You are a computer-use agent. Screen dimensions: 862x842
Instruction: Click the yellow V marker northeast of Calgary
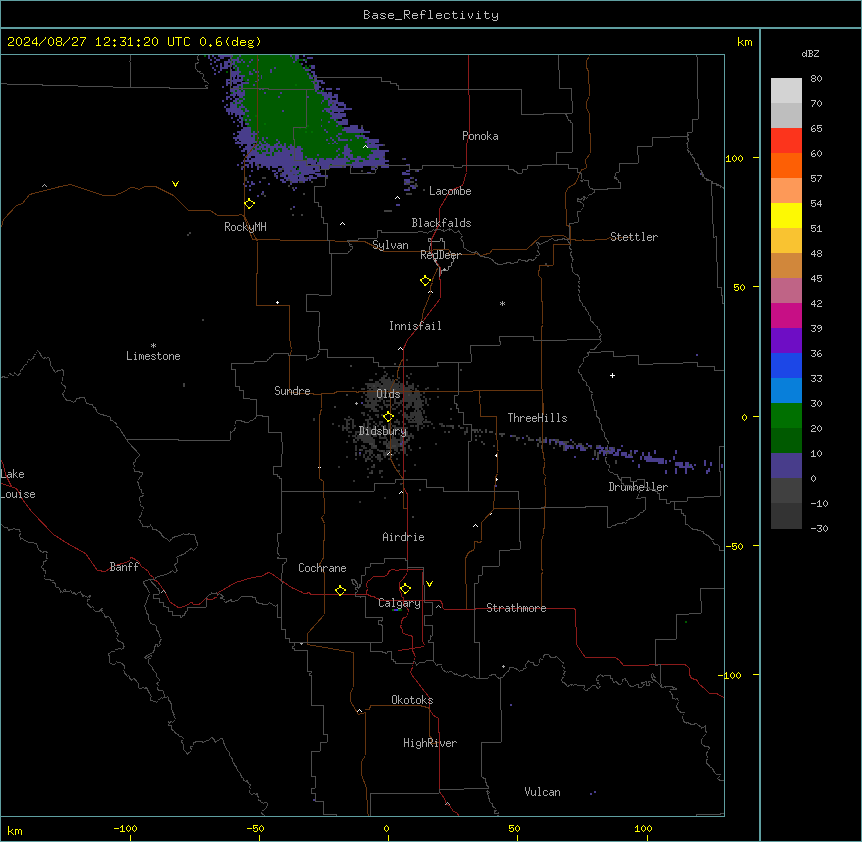[x=429, y=584]
